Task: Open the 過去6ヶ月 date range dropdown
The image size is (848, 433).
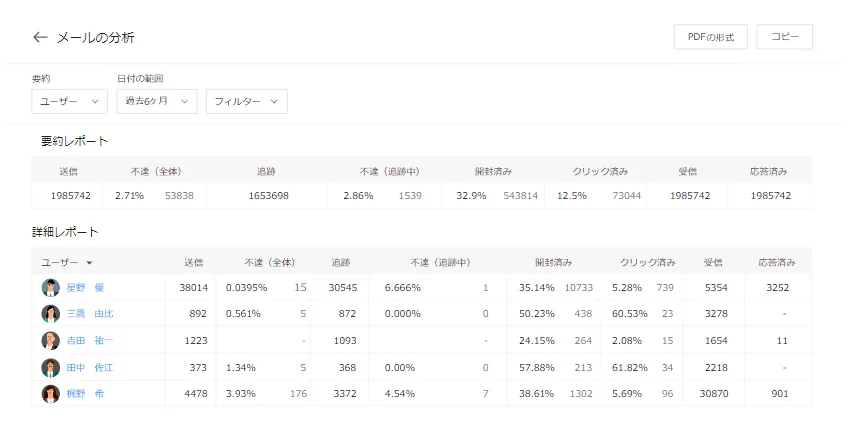Action: pyautogui.click(x=157, y=101)
